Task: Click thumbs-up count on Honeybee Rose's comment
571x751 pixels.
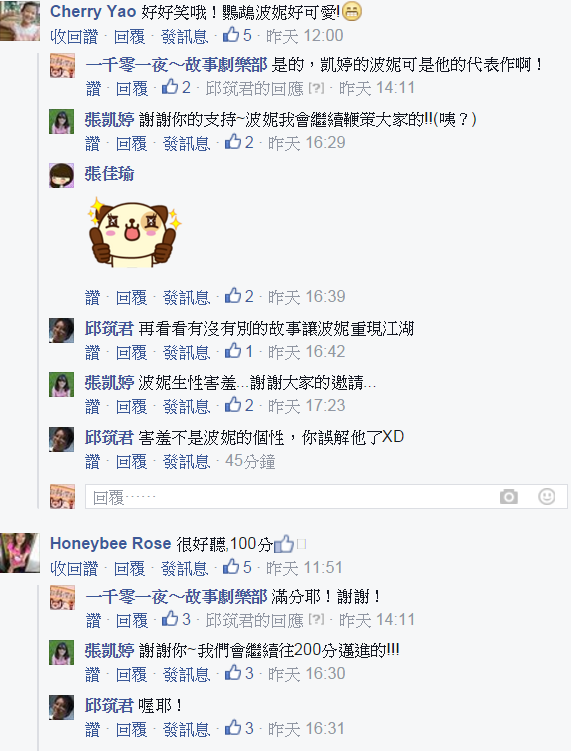Action: coord(237,568)
